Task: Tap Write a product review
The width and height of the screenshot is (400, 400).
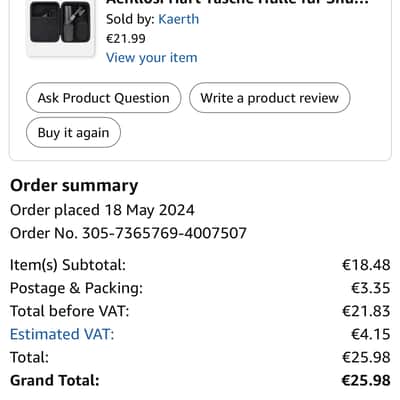Action: pyautogui.click(x=270, y=98)
